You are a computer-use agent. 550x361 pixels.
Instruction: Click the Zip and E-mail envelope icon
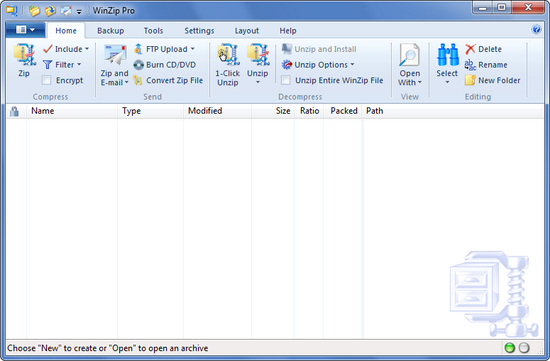[x=115, y=55]
